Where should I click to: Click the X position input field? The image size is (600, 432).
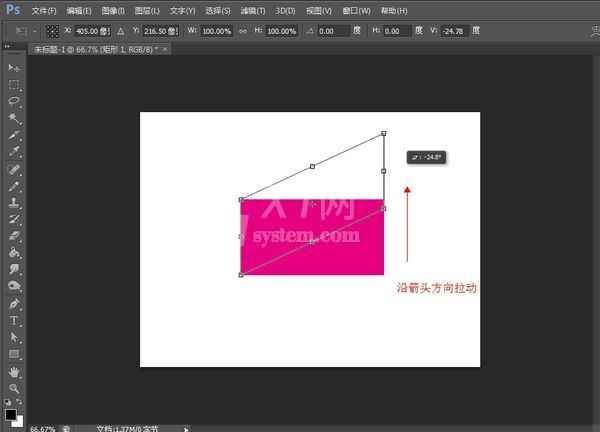tap(93, 31)
